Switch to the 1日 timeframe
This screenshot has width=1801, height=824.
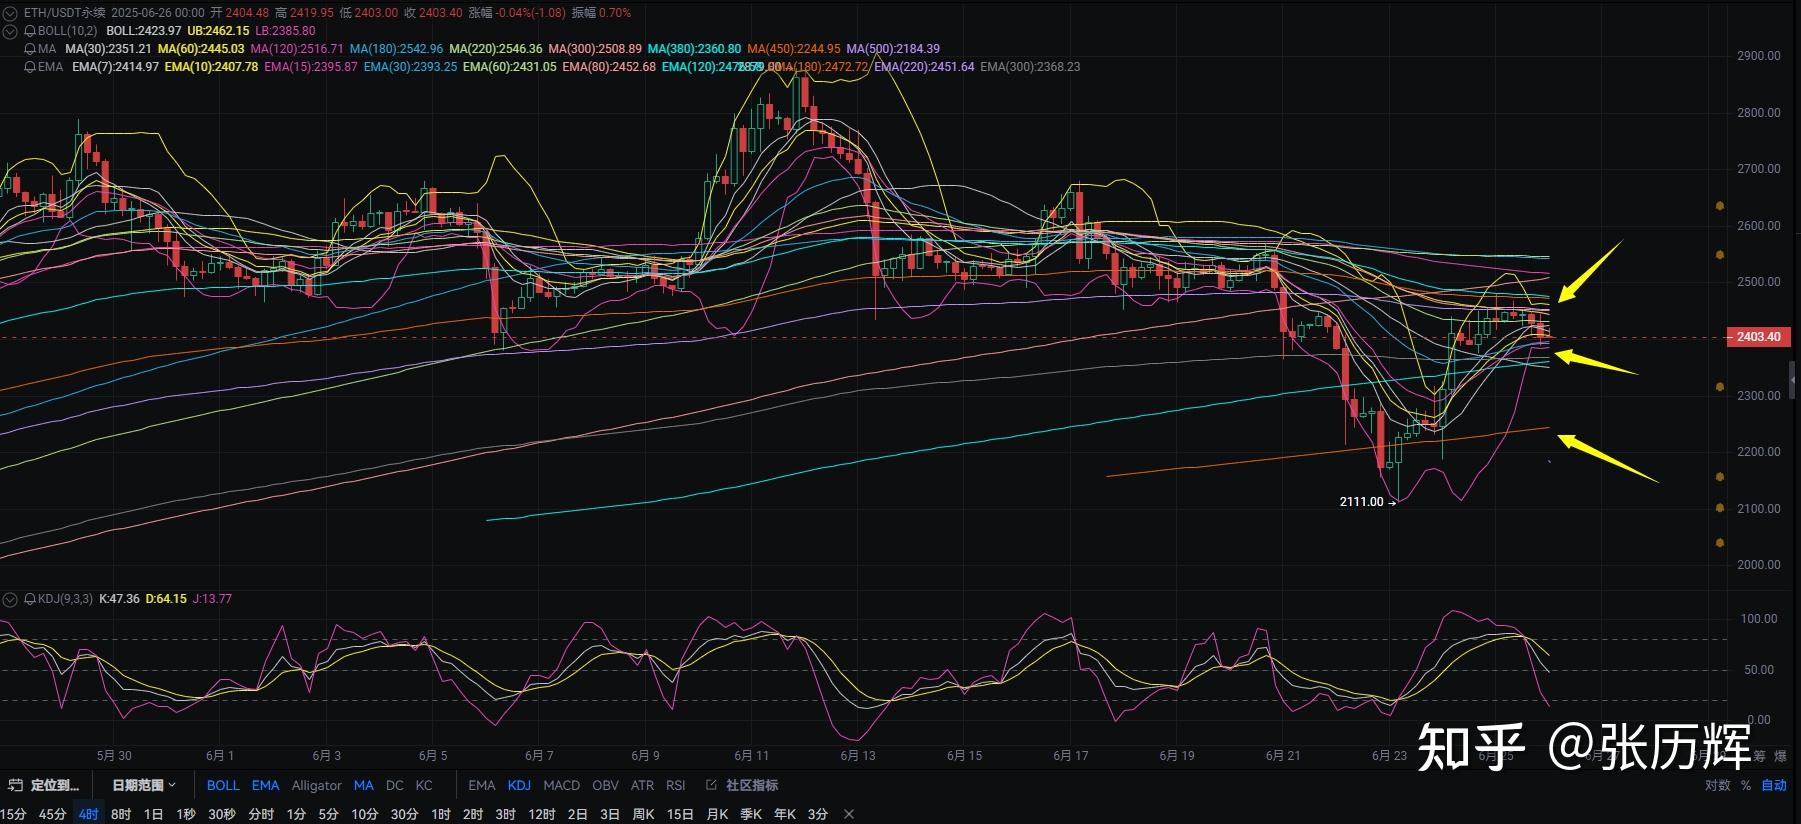153,814
